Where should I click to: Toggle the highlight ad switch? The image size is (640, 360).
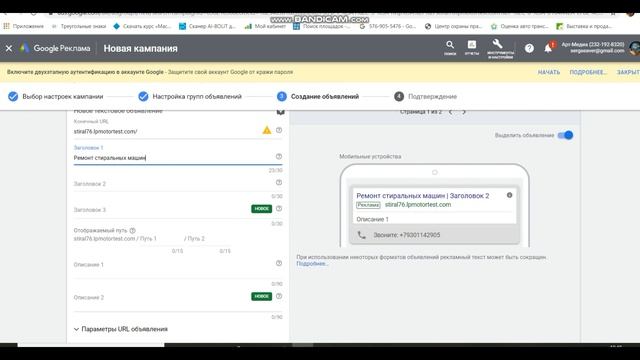coord(565,135)
